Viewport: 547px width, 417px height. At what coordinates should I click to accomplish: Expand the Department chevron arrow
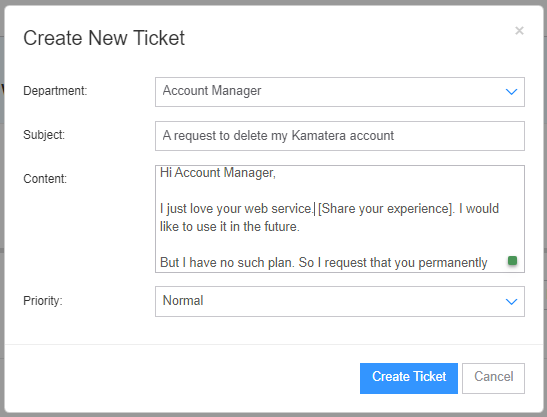pos(511,92)
